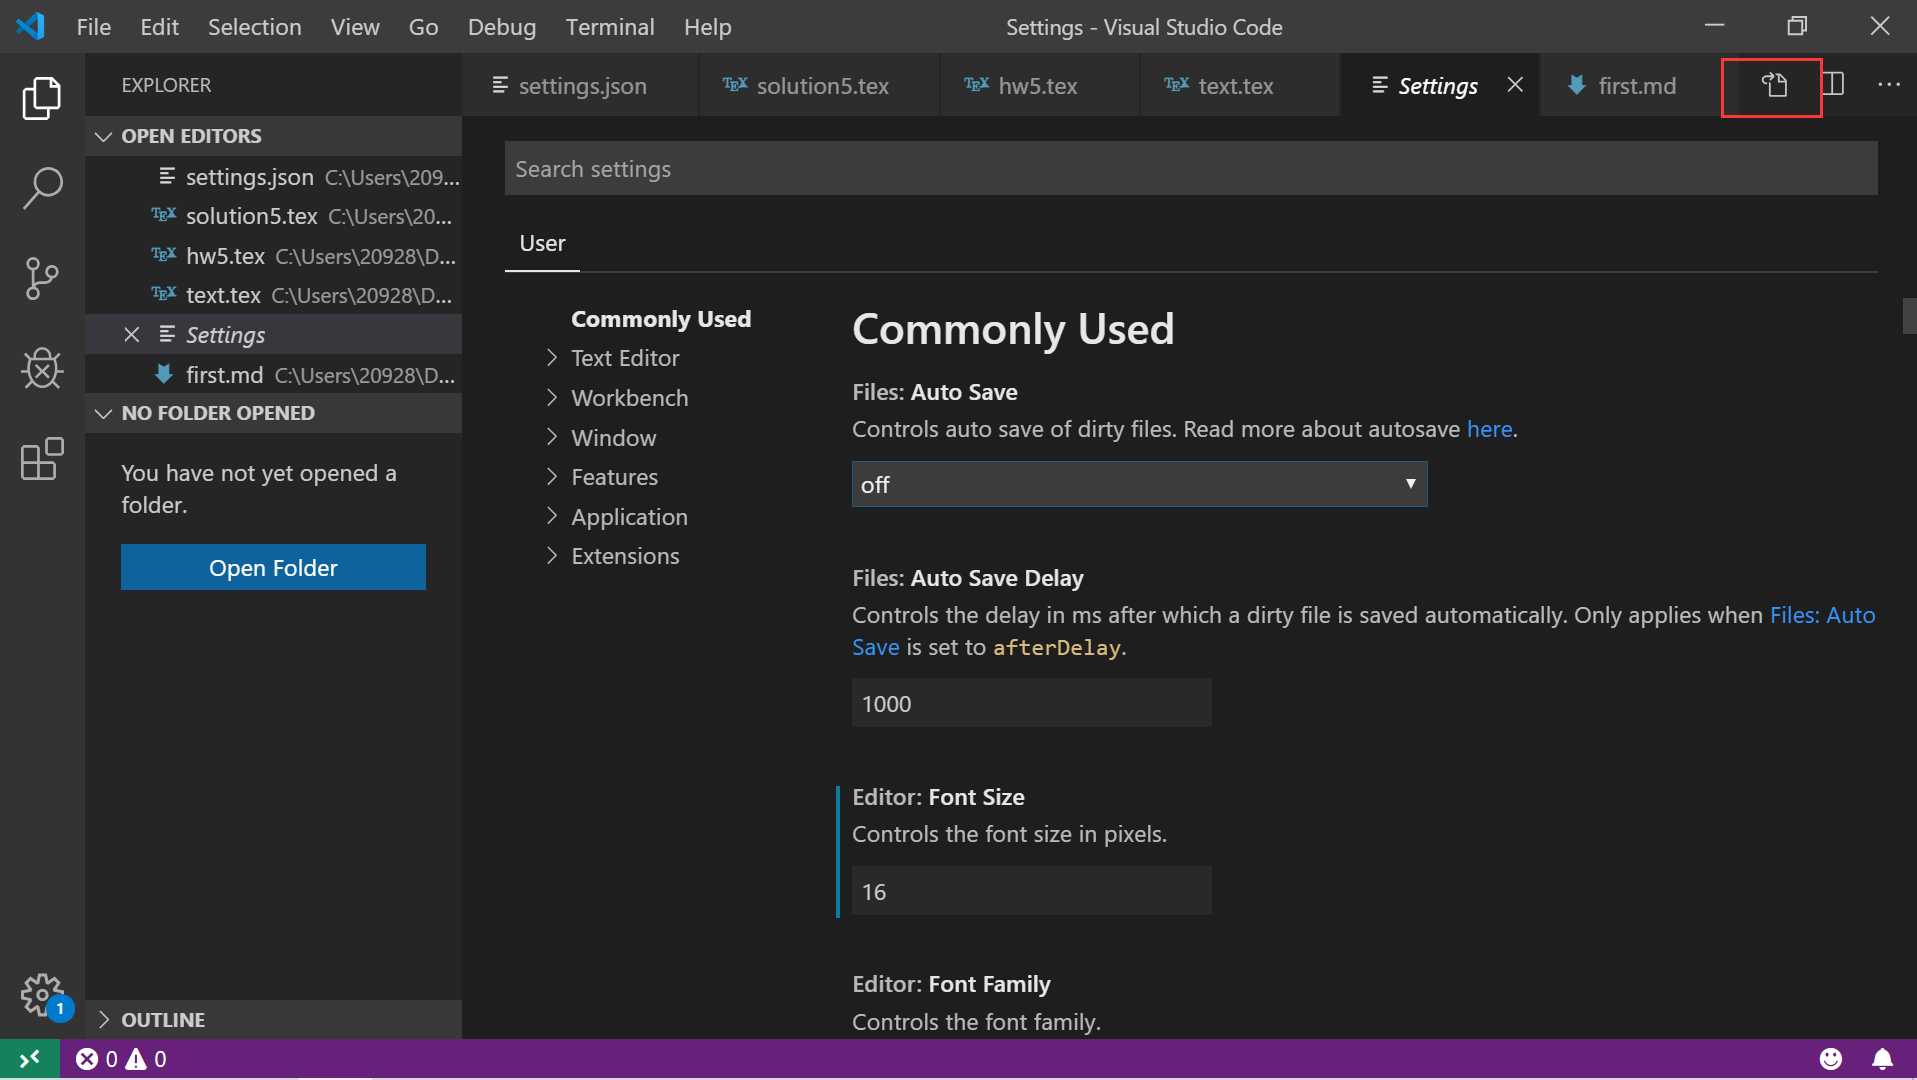1917x1080 pixels.
Task: Select hw5.tex in Open Editors
Action: [x=274, y=256]
